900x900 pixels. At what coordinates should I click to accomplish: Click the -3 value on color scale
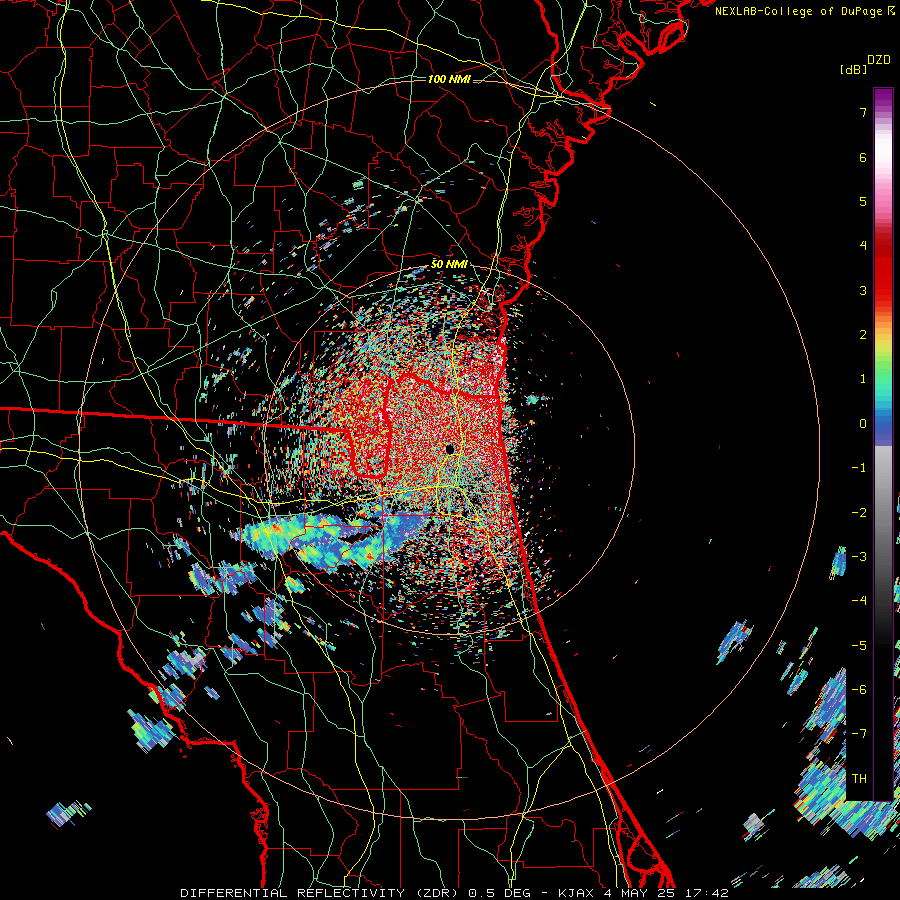pos(859,556)
